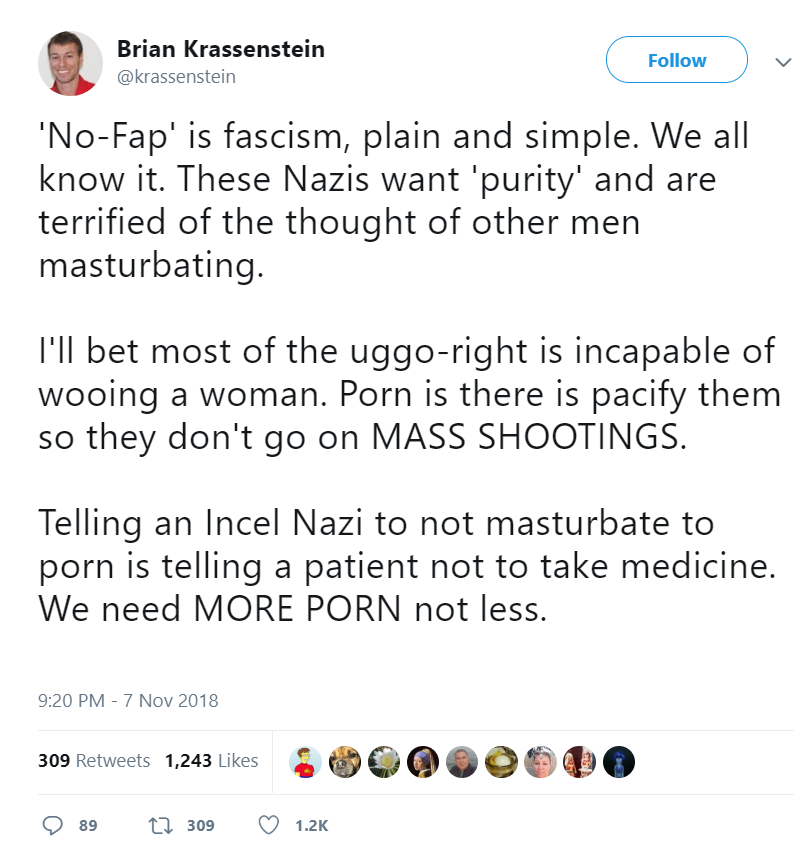Open the 9:20 PM timestamp link
Image resolution: width=808 pixels, height=849 pixels.
point(128,701)
